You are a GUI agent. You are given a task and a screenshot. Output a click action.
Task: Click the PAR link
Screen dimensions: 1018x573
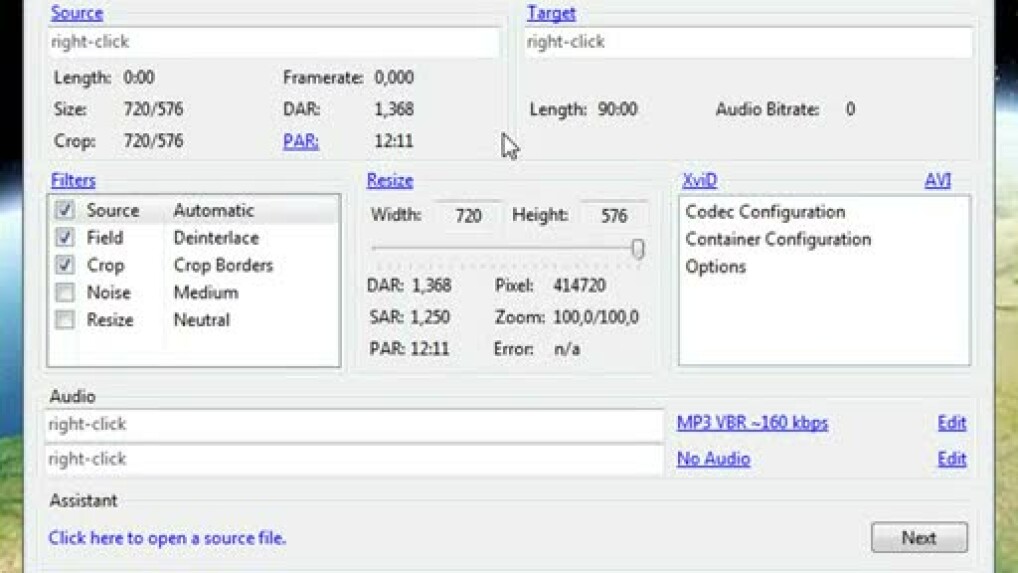pos(300,141)
